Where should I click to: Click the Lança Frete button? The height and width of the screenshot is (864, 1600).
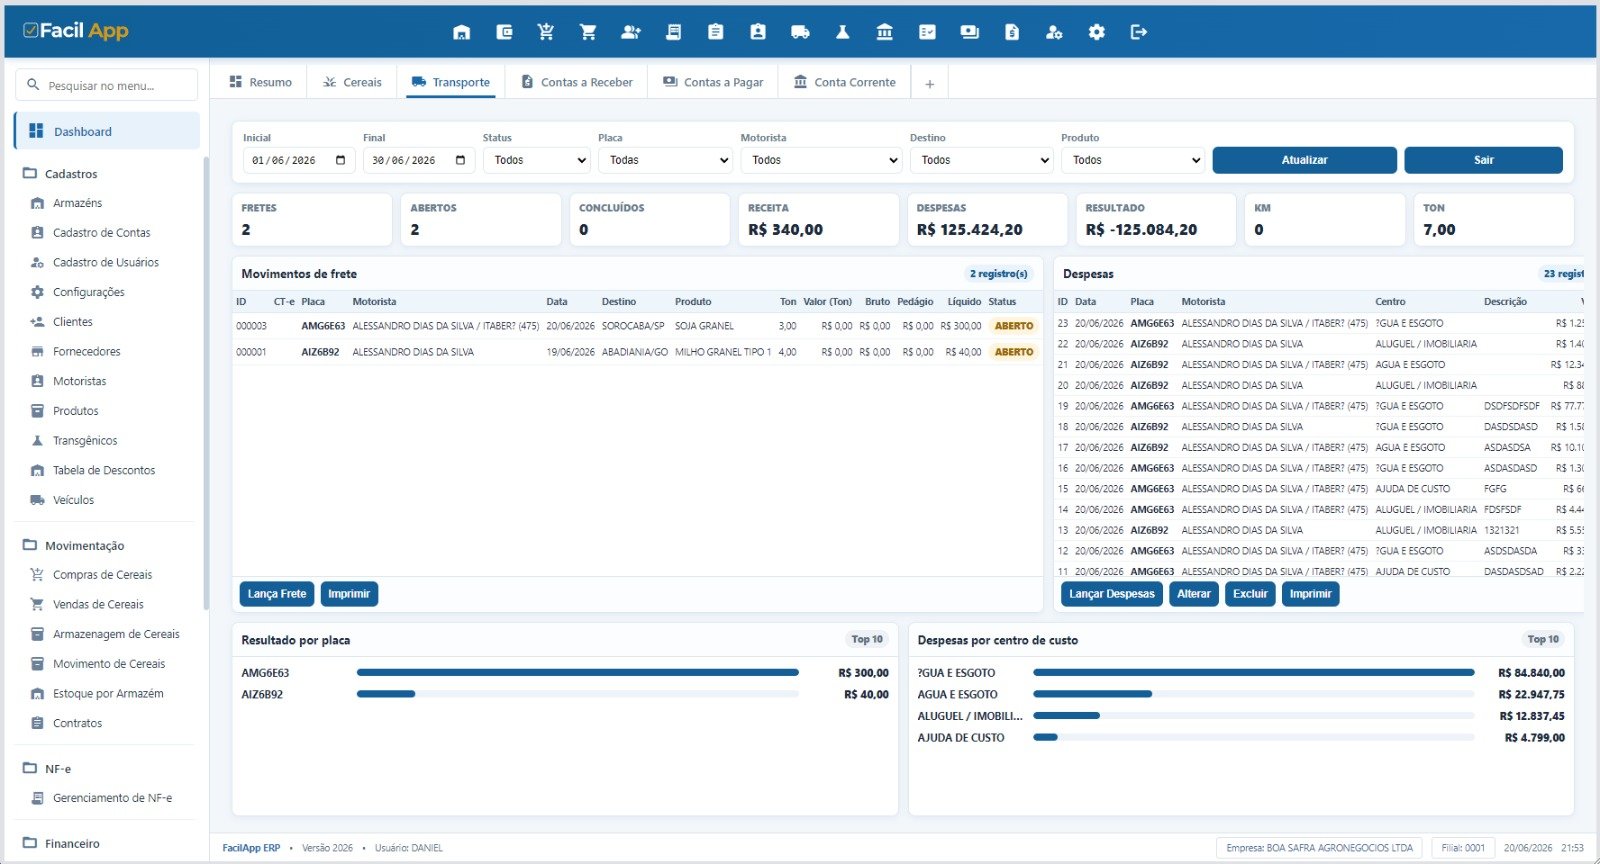coord(277,594)
